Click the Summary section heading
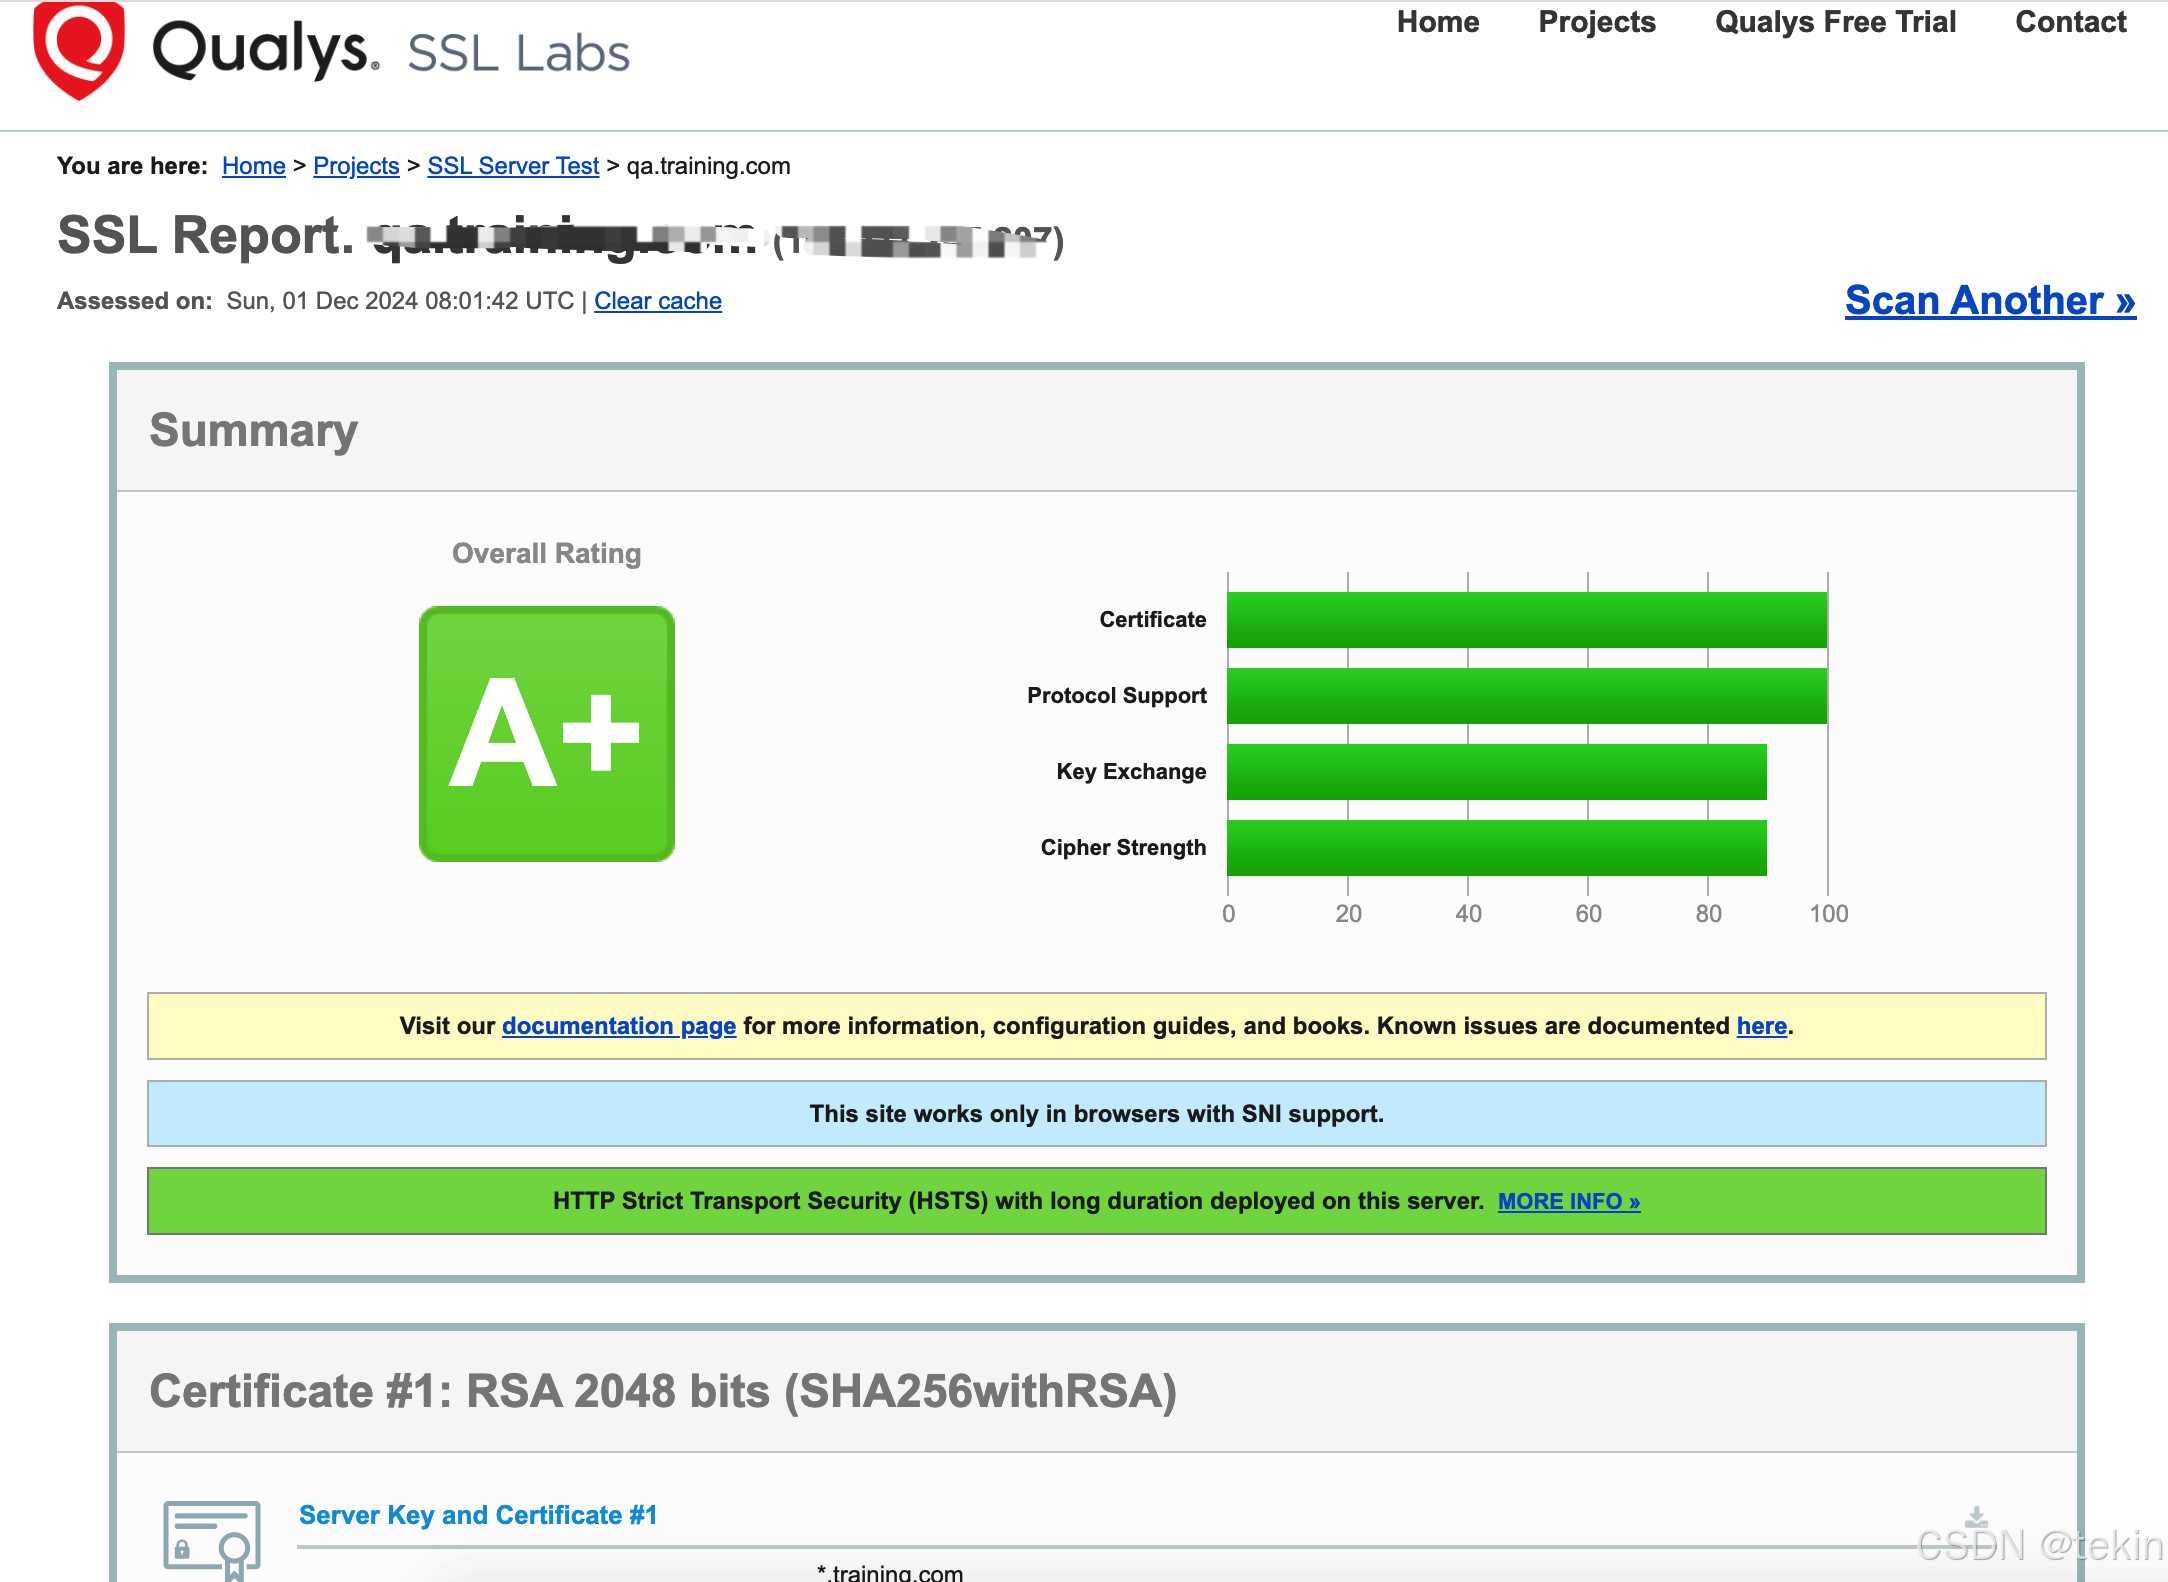 [x=253, y=431]
